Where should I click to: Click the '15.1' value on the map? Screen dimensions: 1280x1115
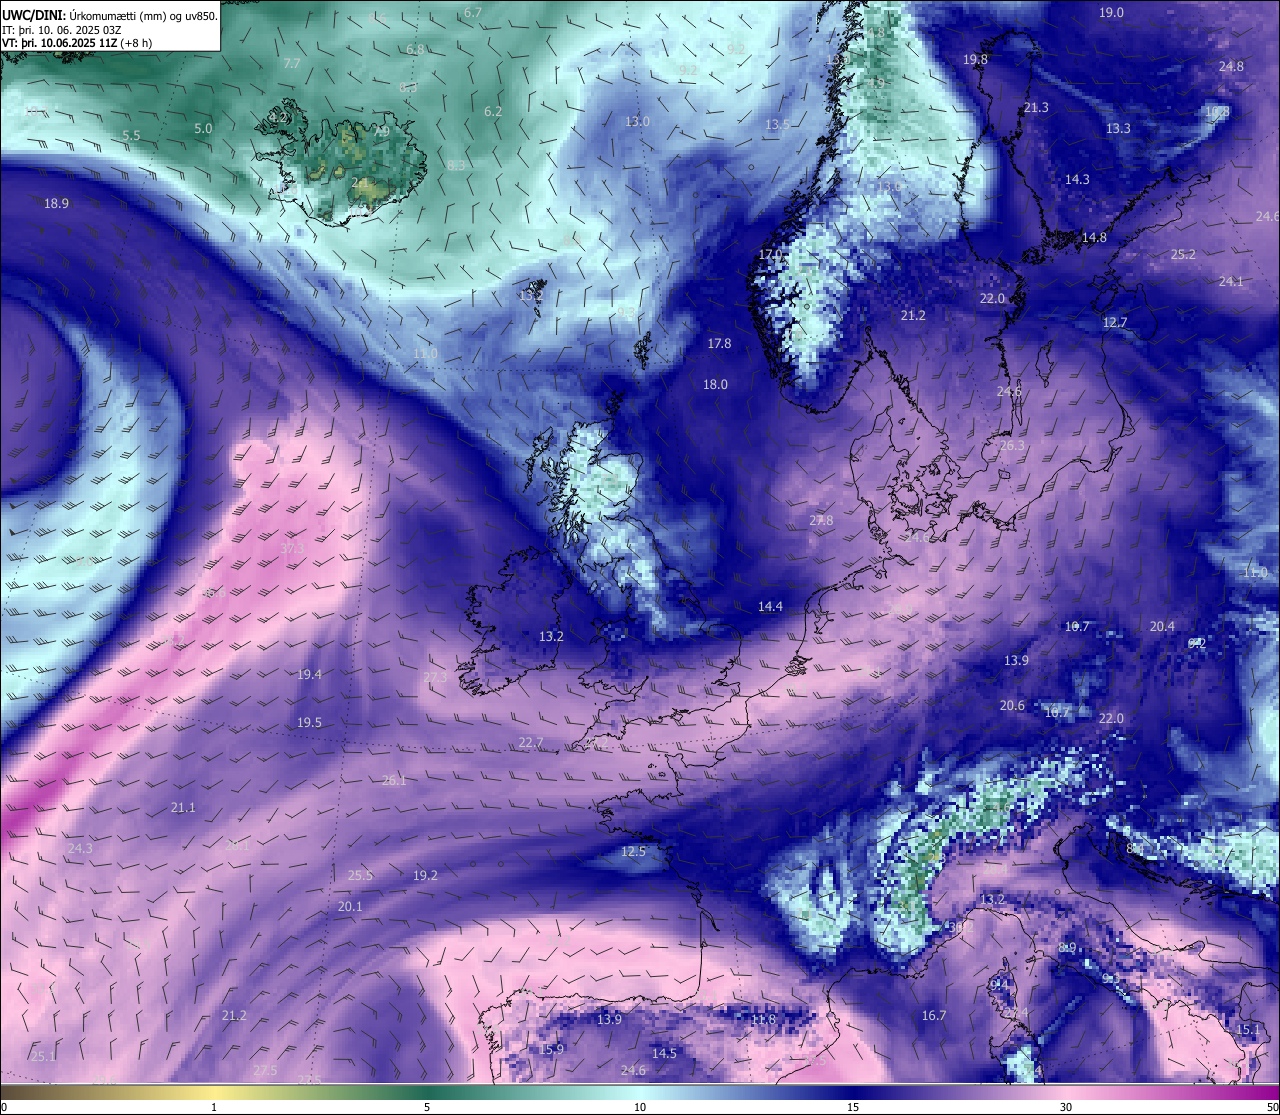pyautogui.click(x=1248, y=1029)
